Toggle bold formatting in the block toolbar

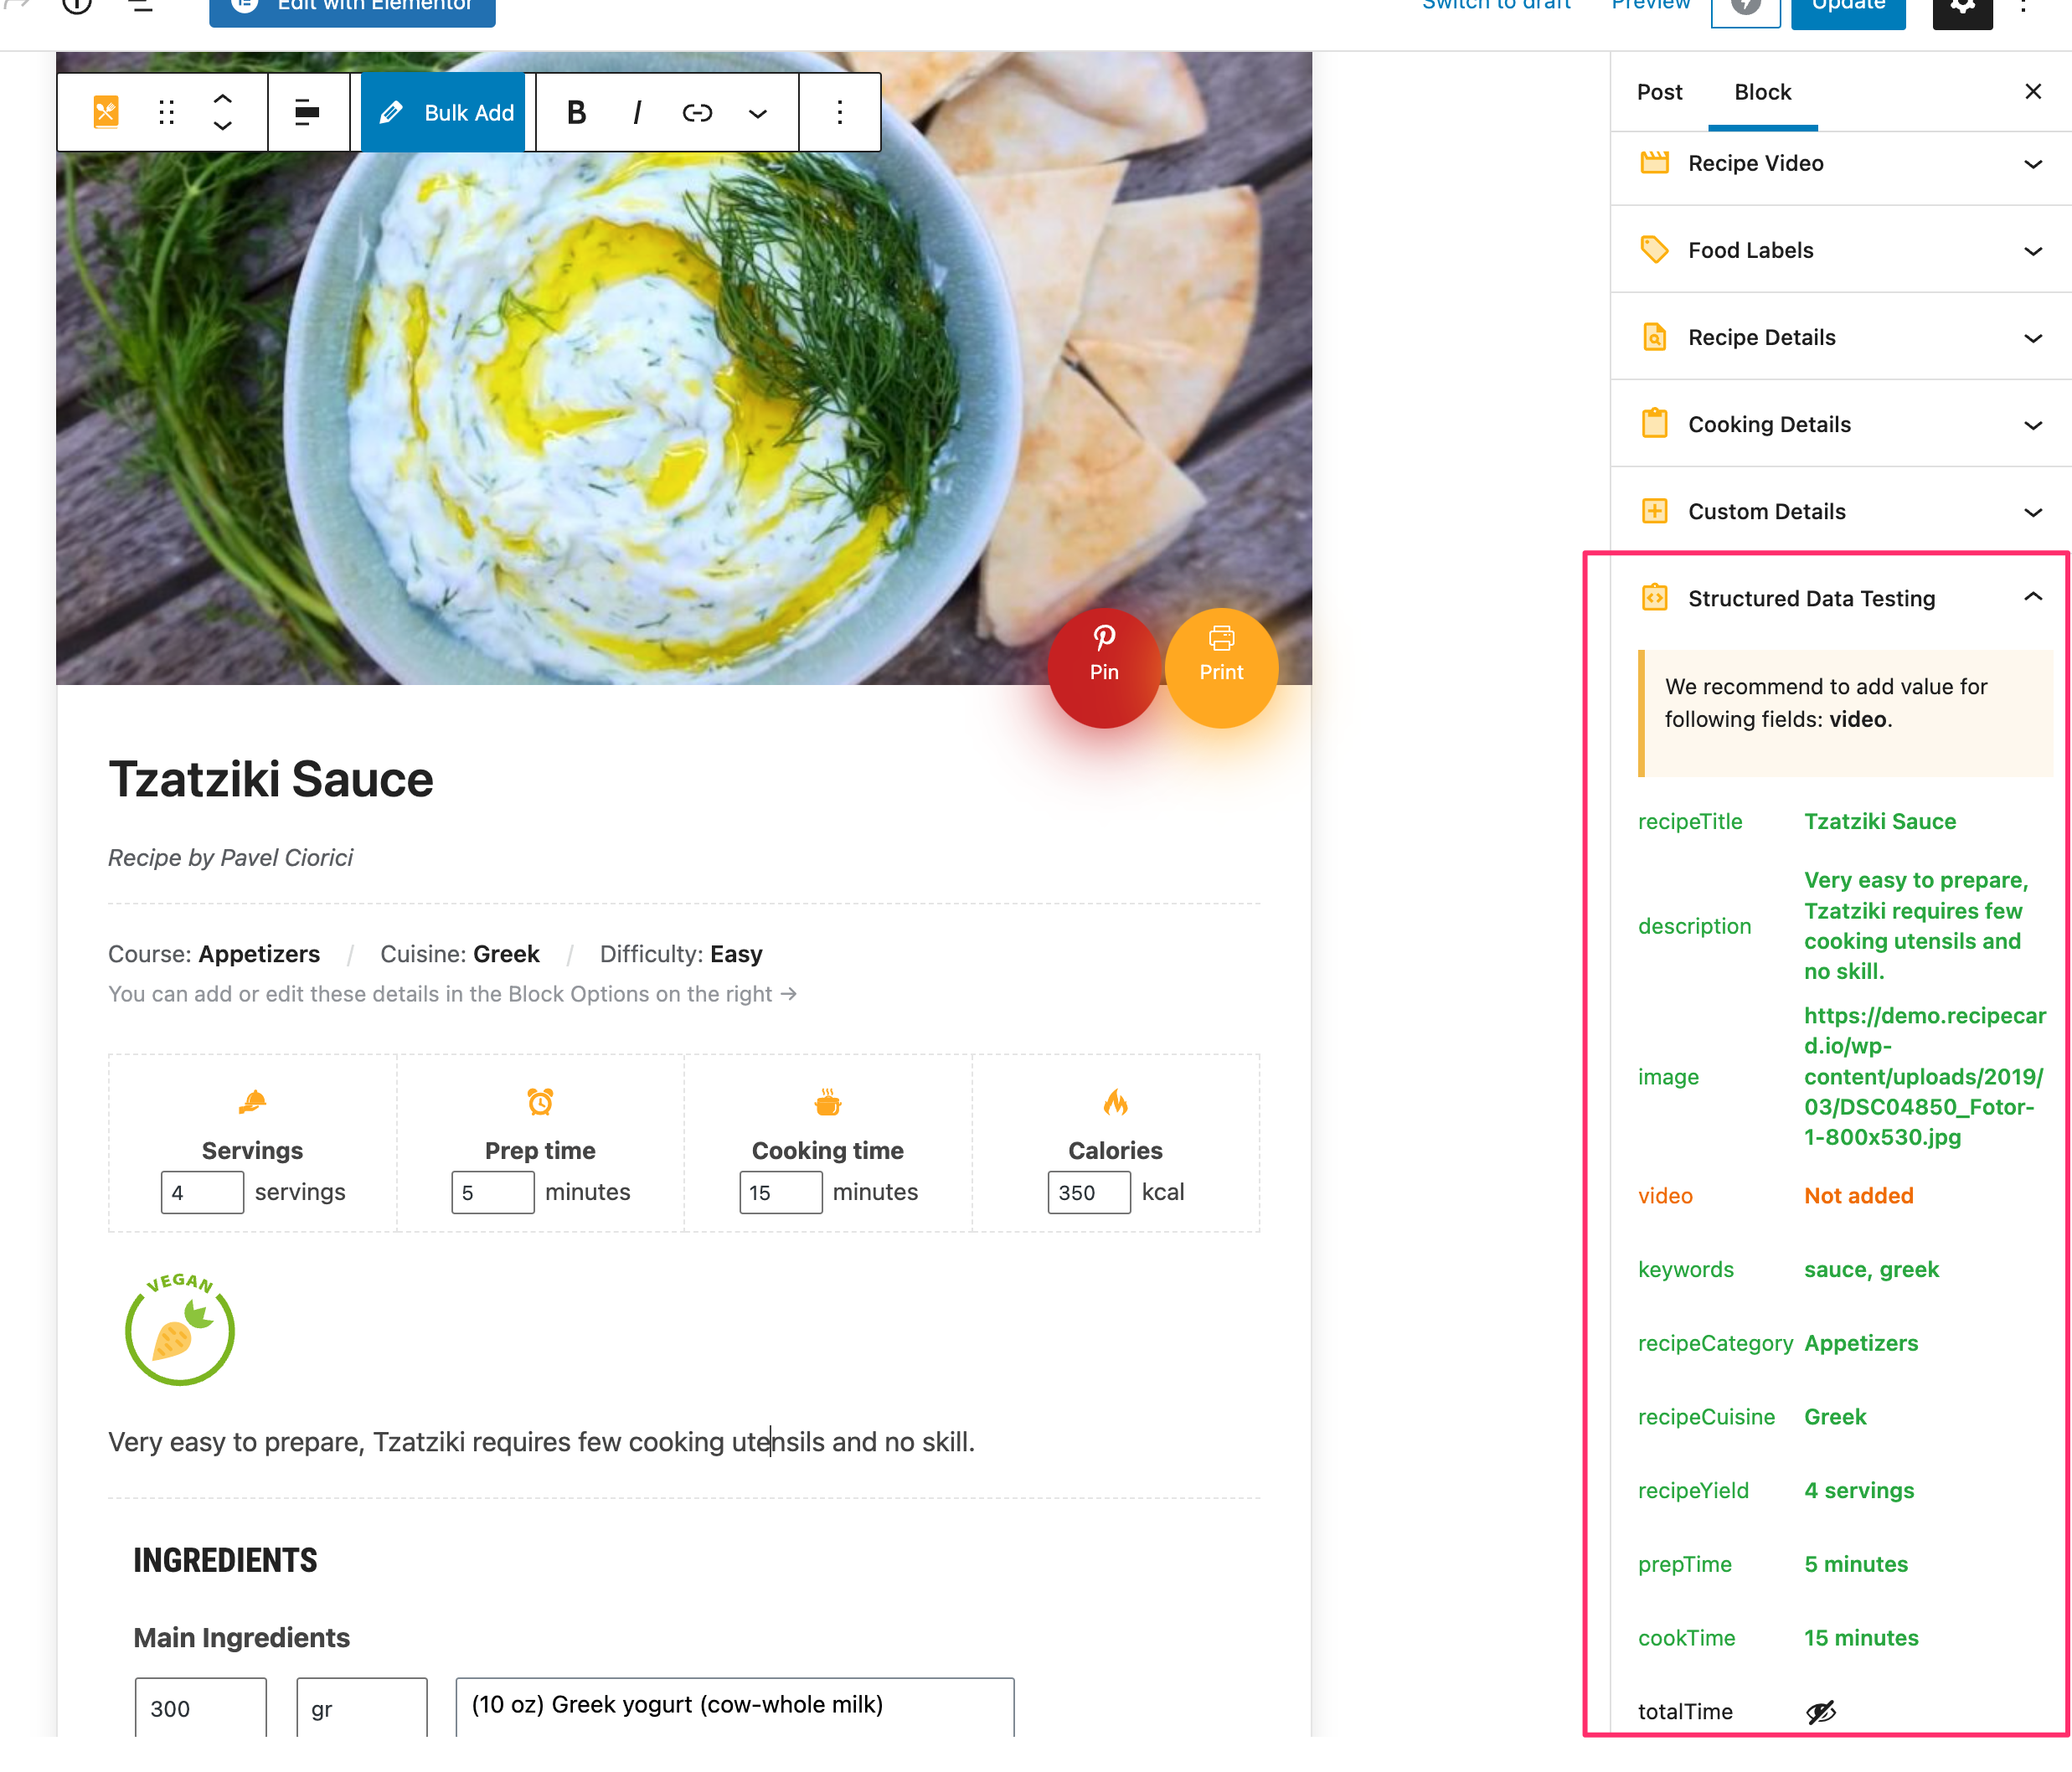point(576,112)
